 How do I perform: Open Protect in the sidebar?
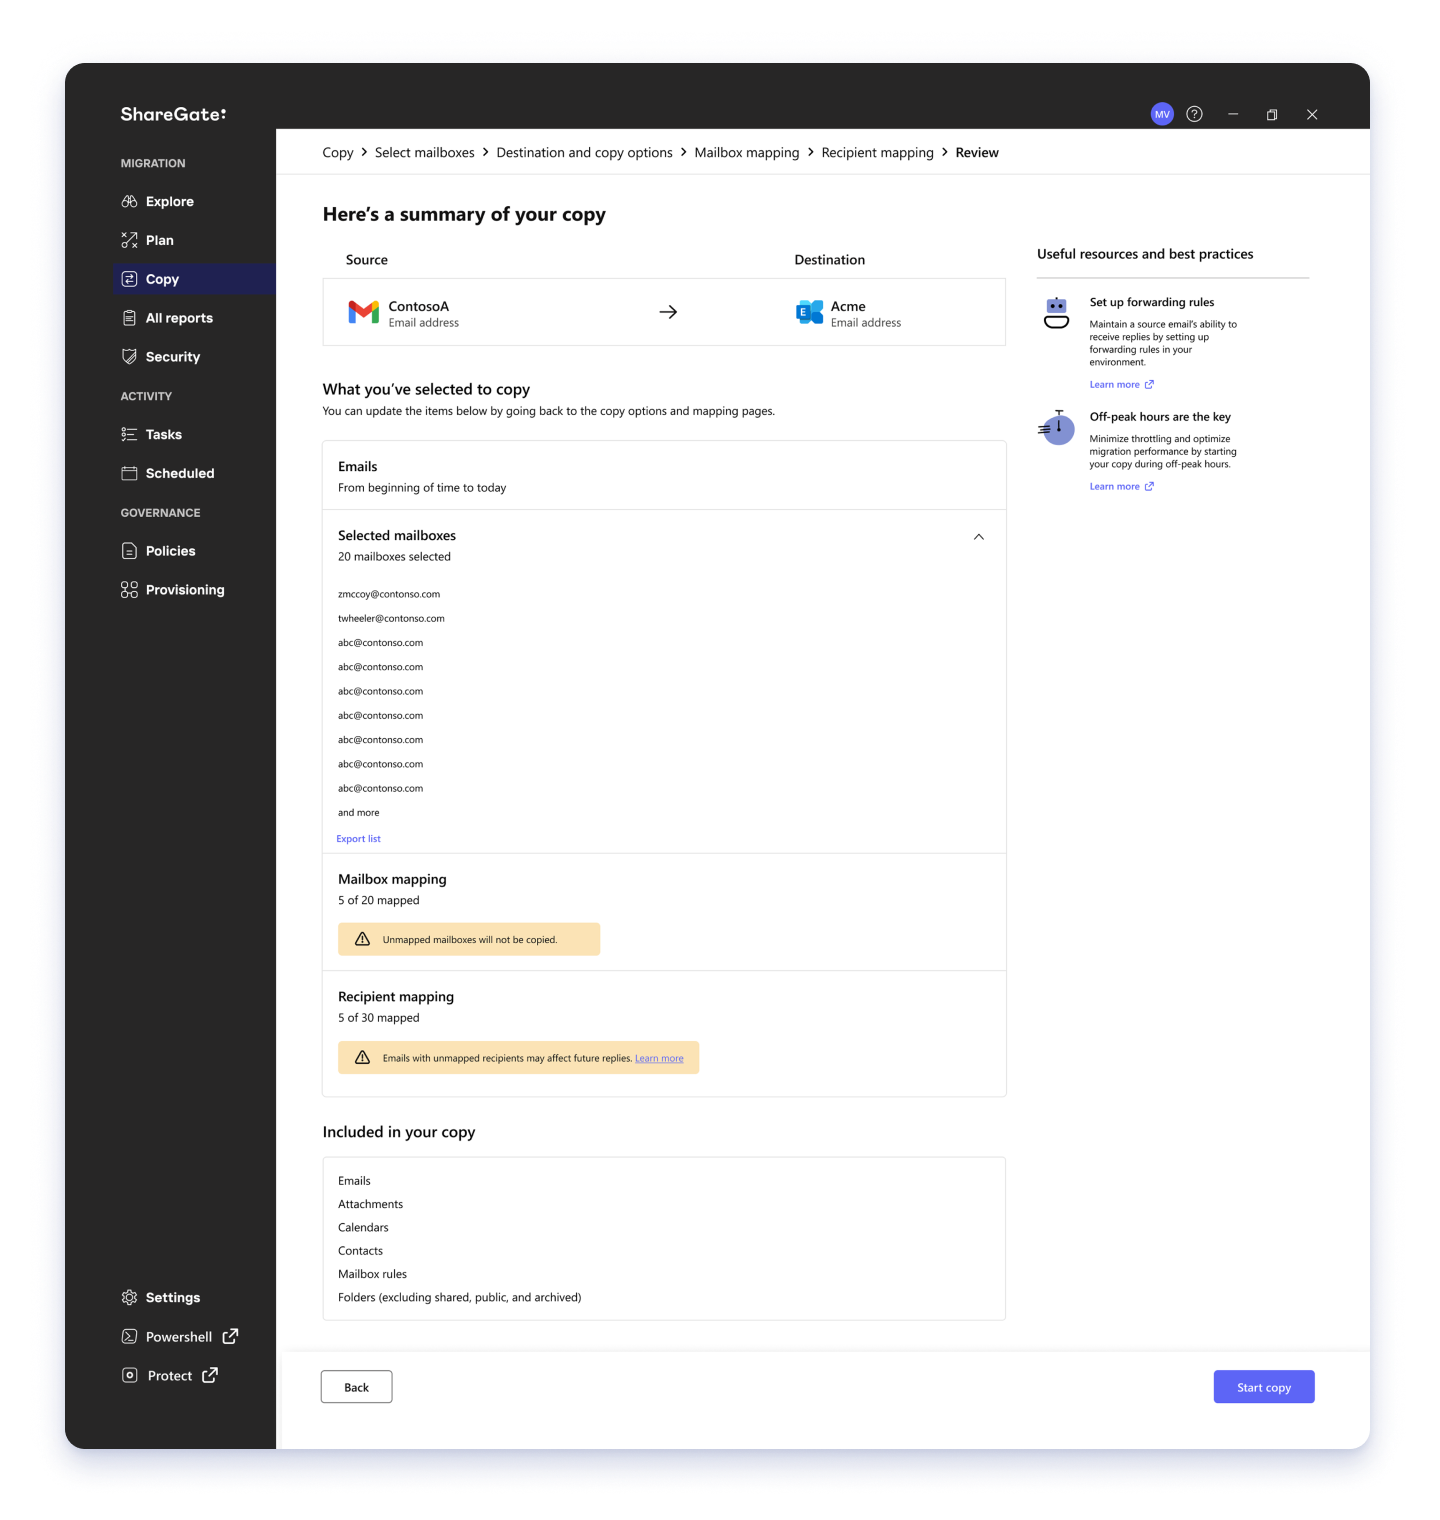tap(170, 1375)
